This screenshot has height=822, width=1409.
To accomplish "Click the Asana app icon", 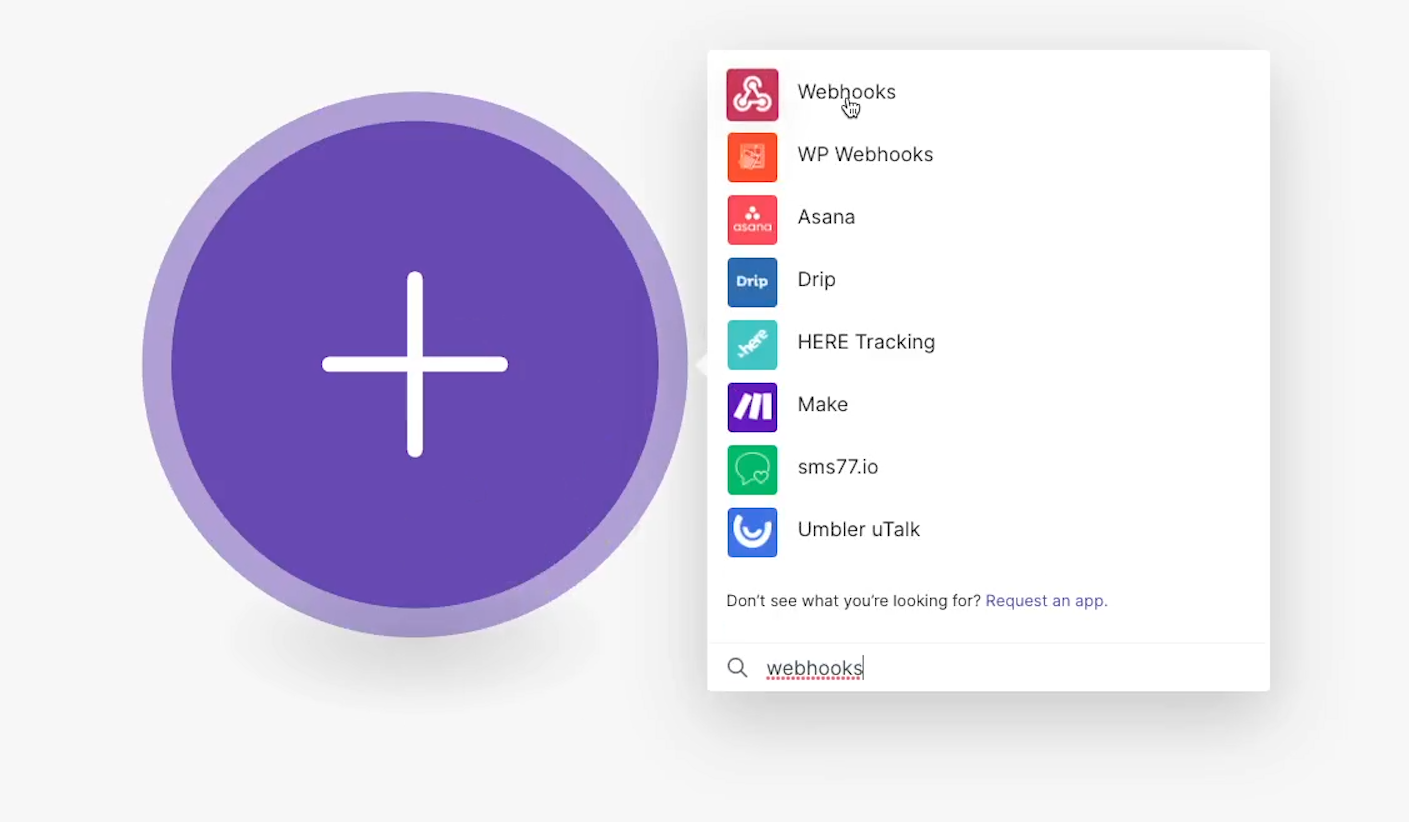I will [752, 220].
